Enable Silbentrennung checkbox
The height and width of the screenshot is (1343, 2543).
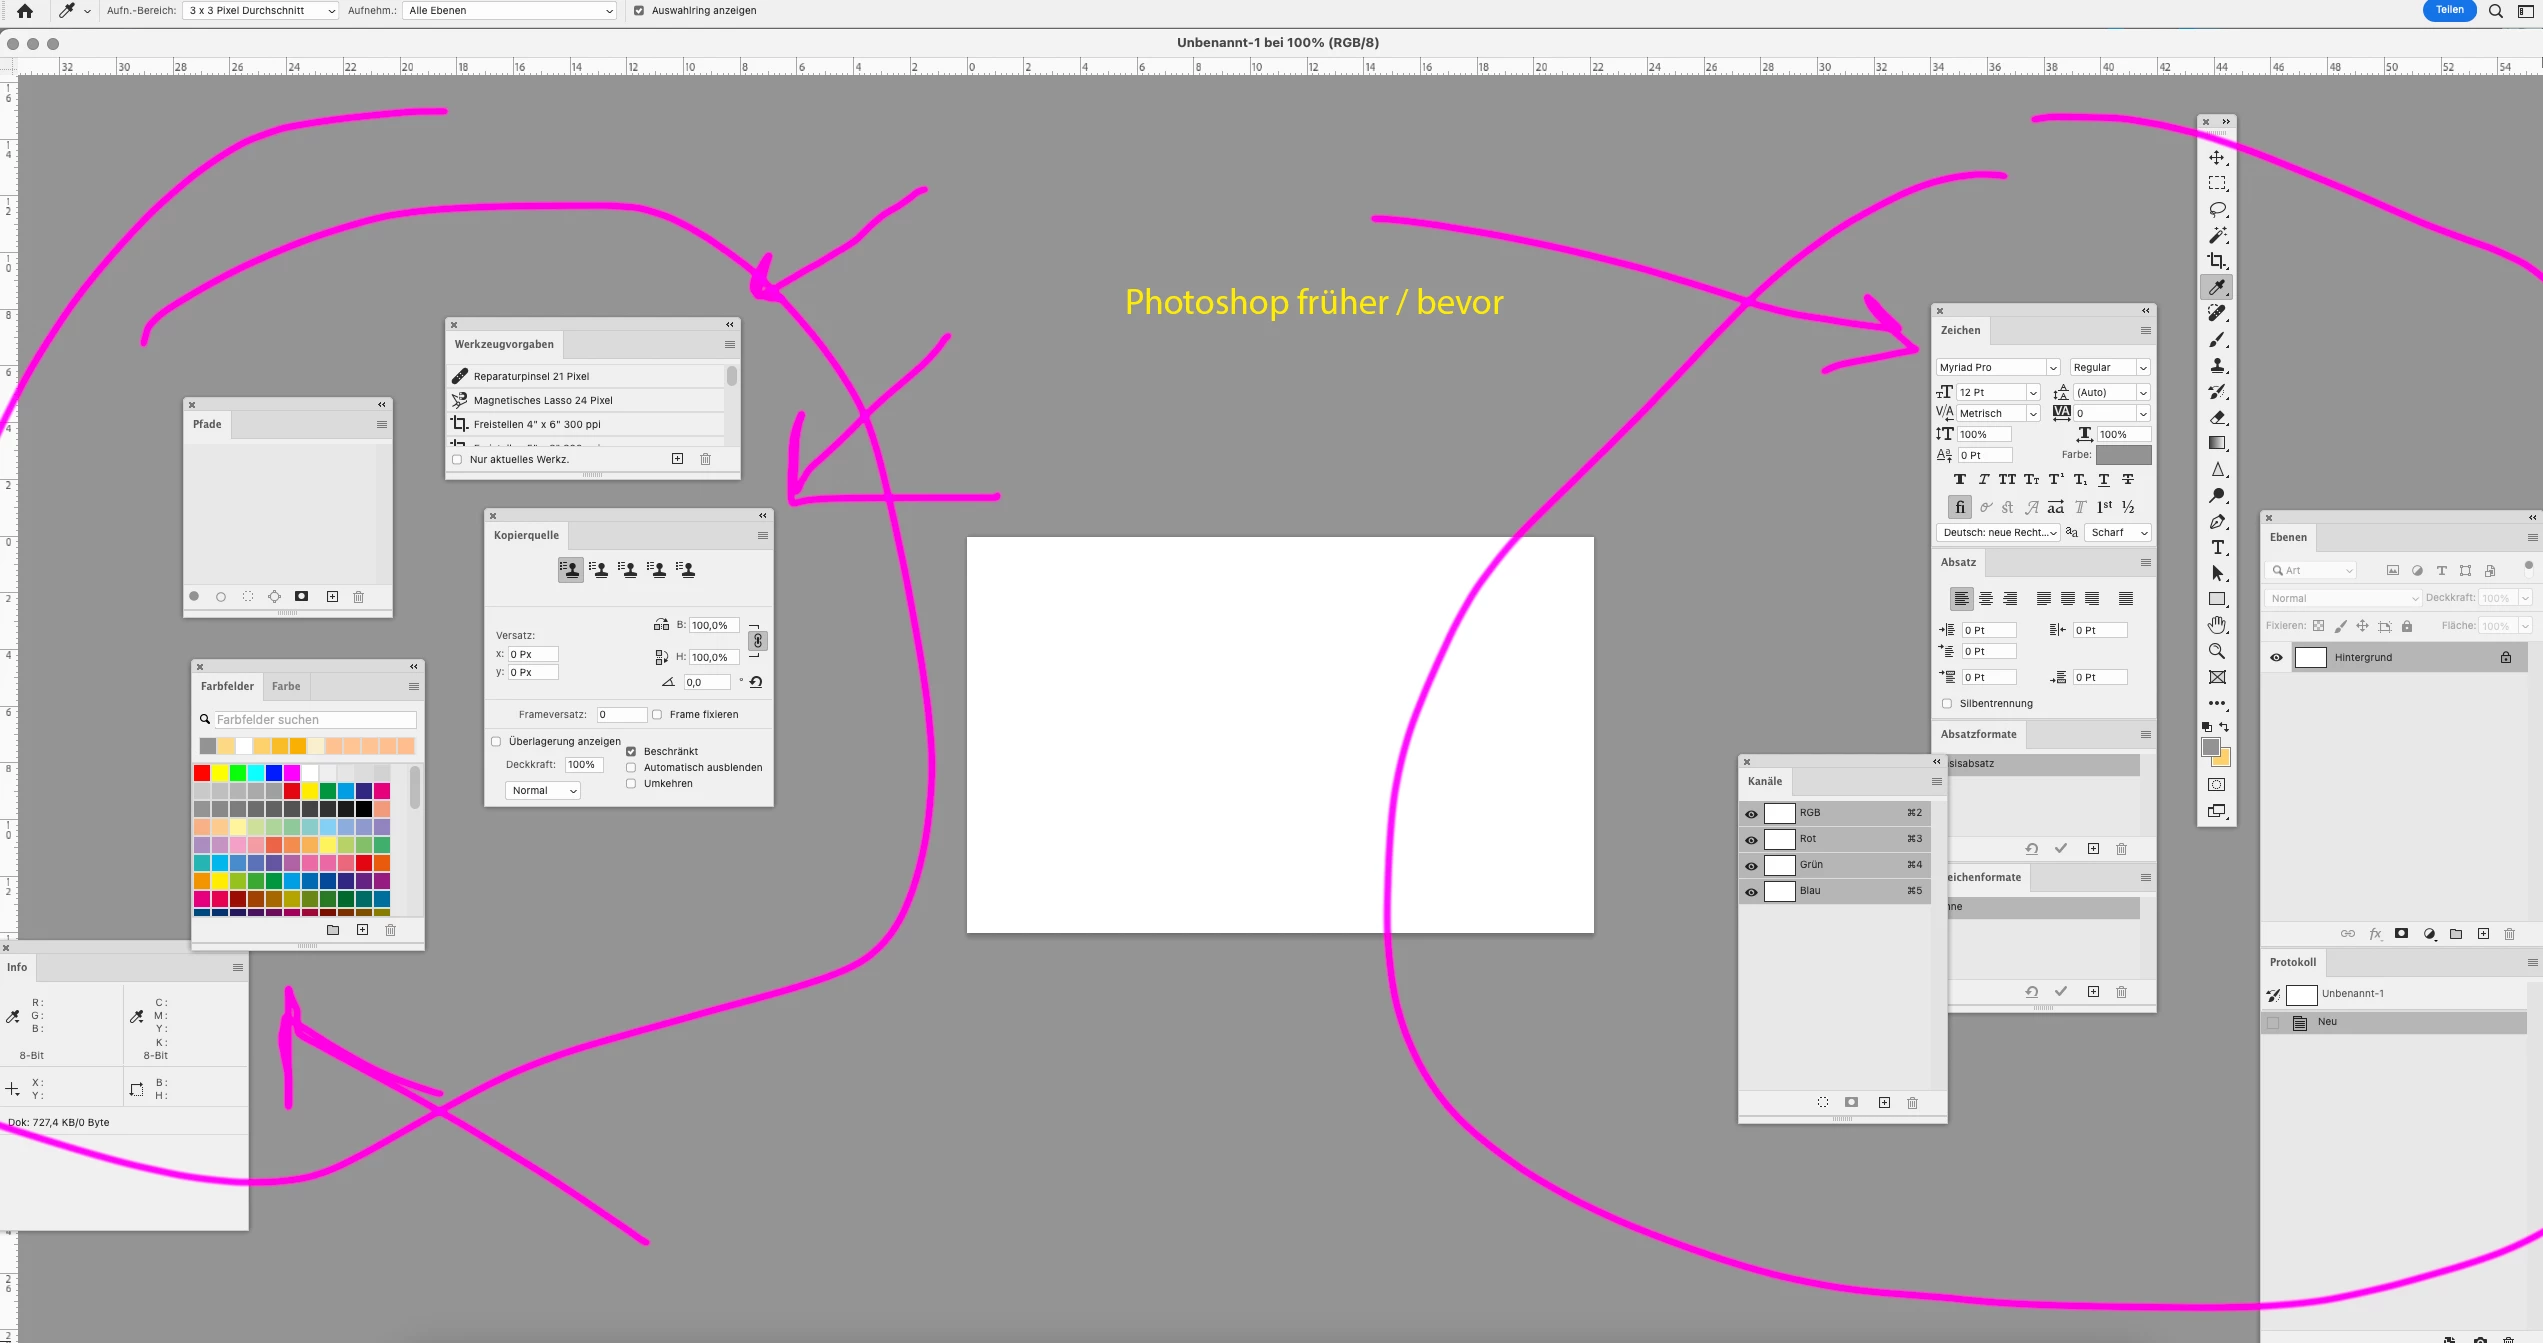[x=1947, y=704]
